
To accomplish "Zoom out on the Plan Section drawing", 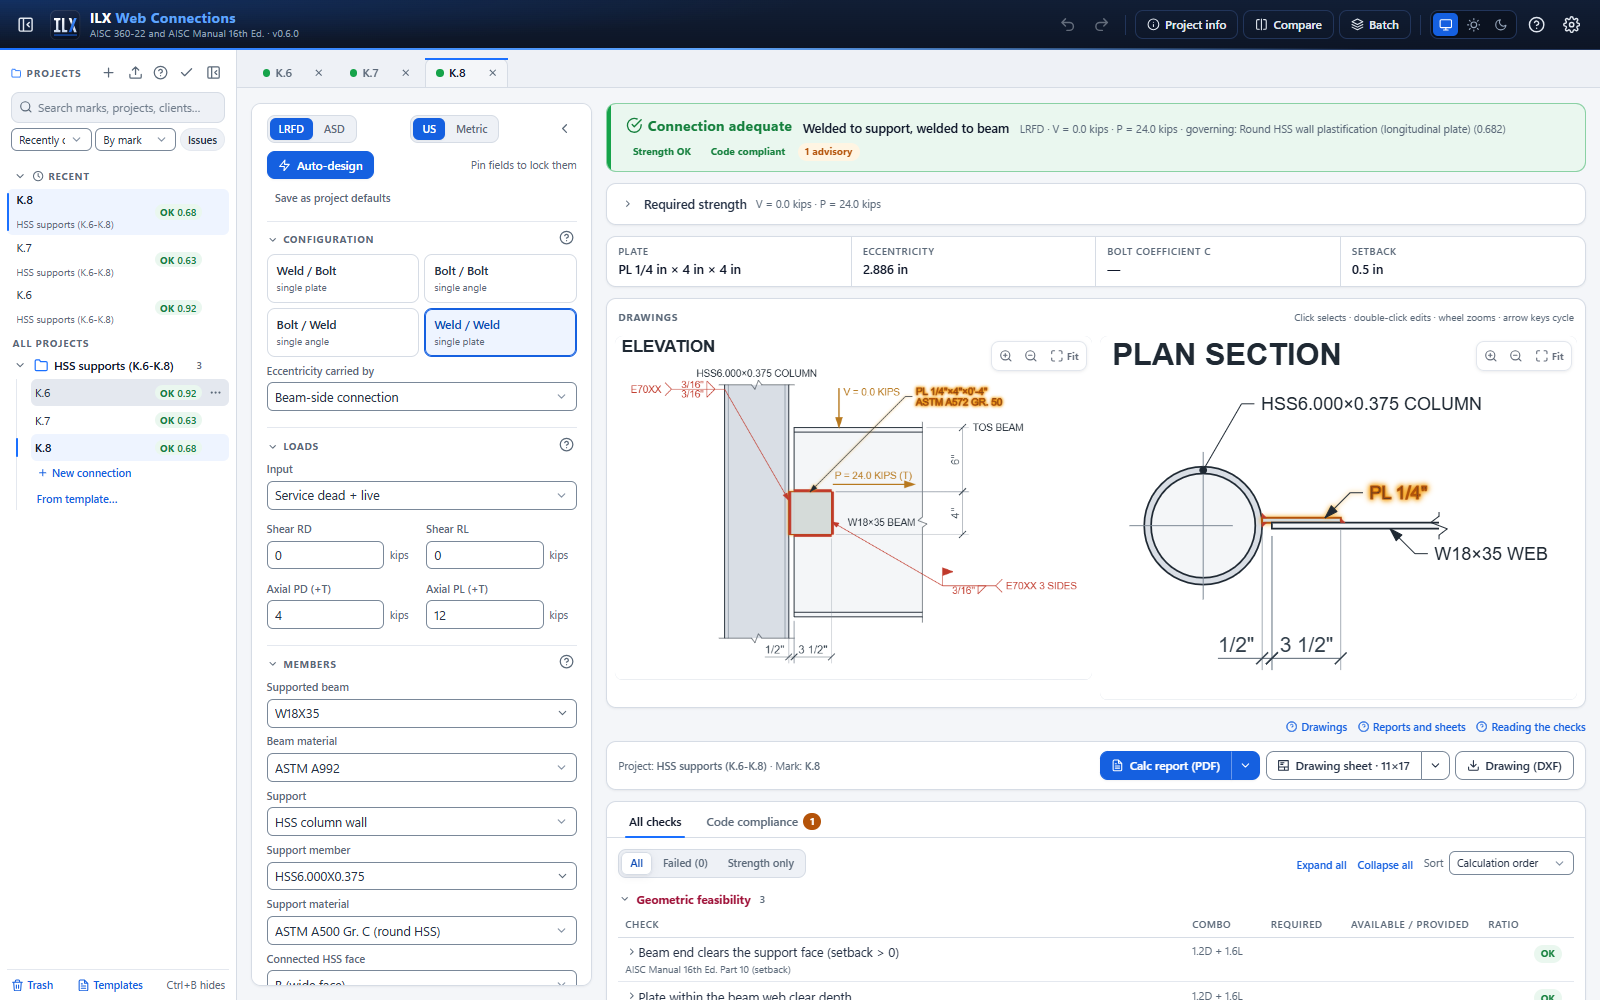I will (1516, 356).
